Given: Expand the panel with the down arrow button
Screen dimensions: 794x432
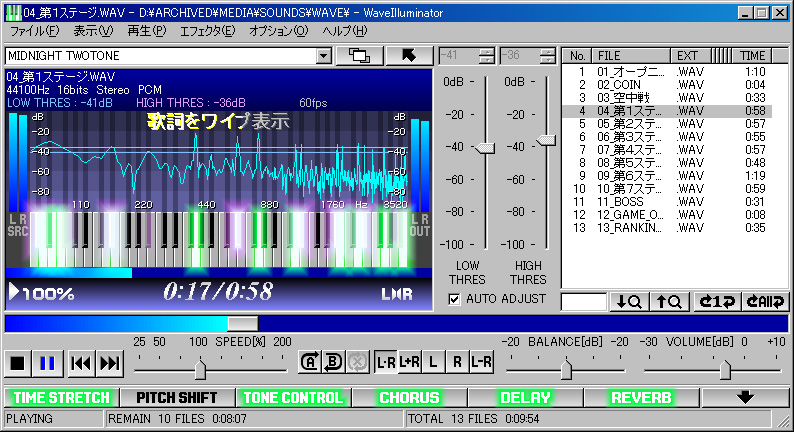Looking at the screenshot, I should [744, 397].
